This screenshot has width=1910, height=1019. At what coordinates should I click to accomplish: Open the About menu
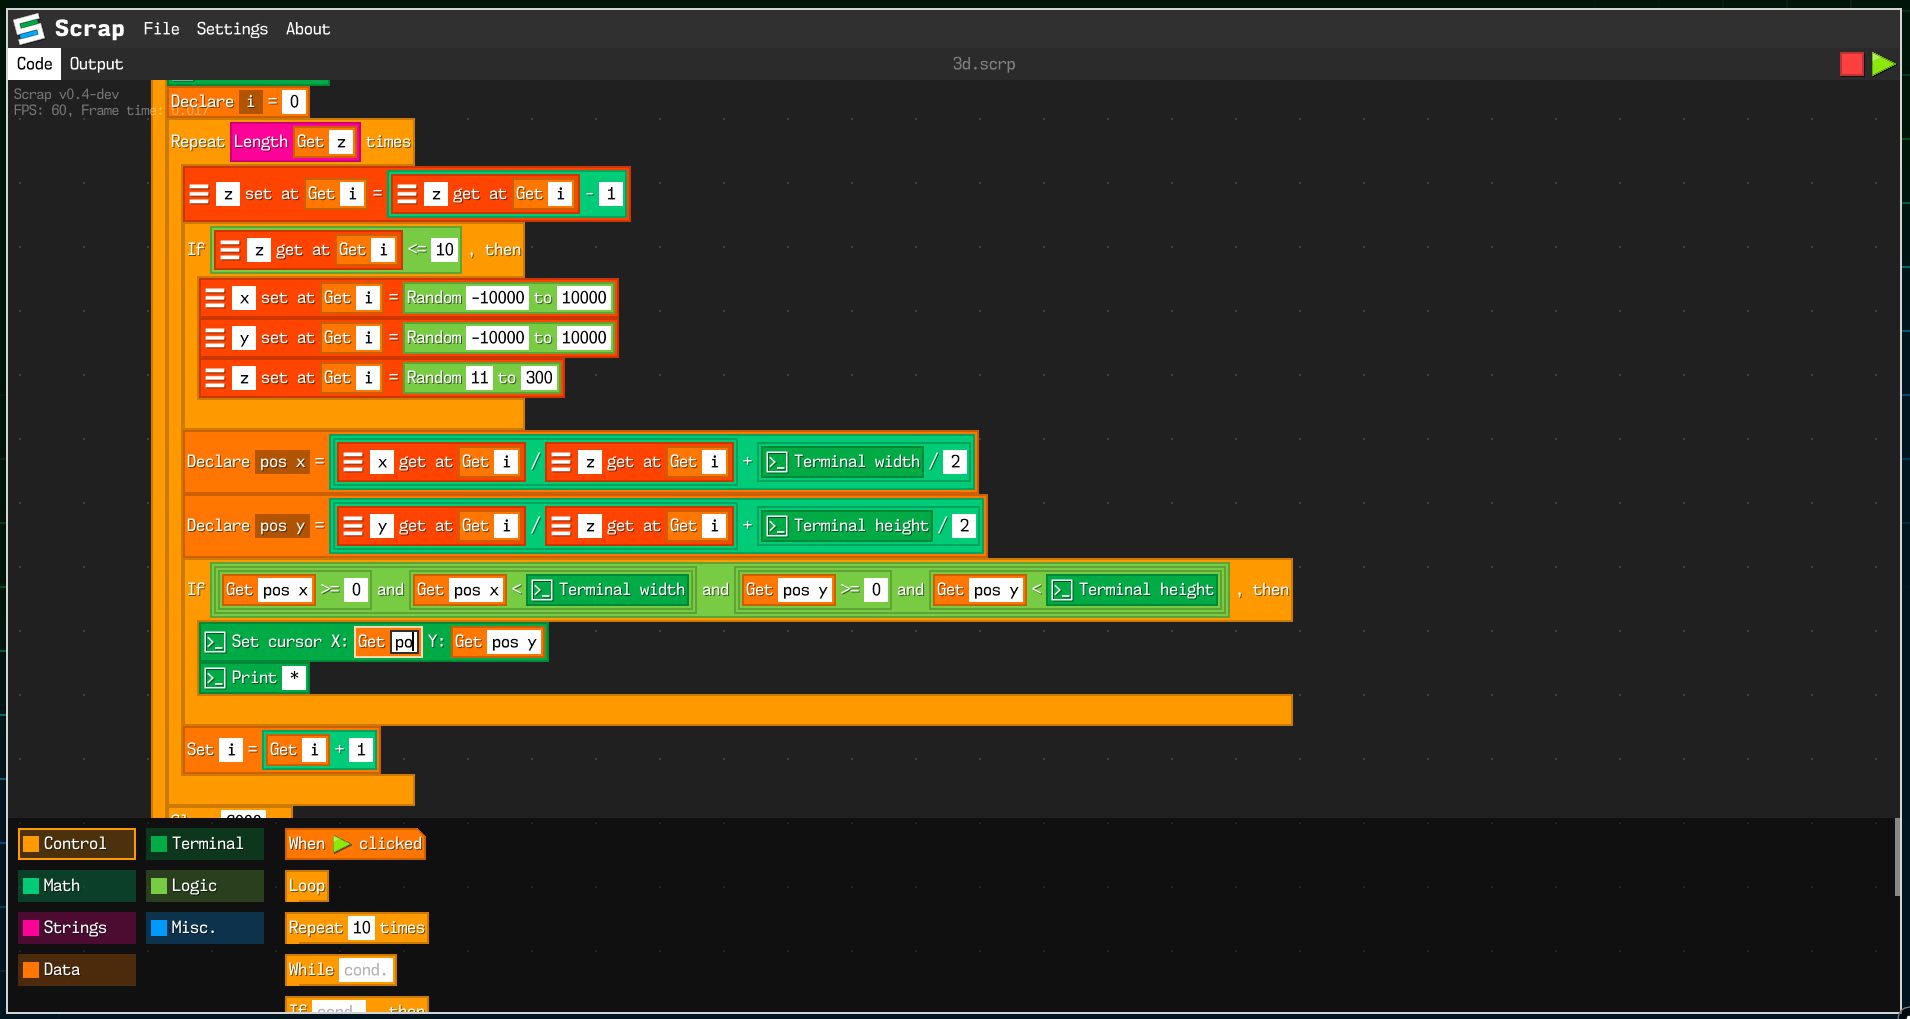(307, 28)
